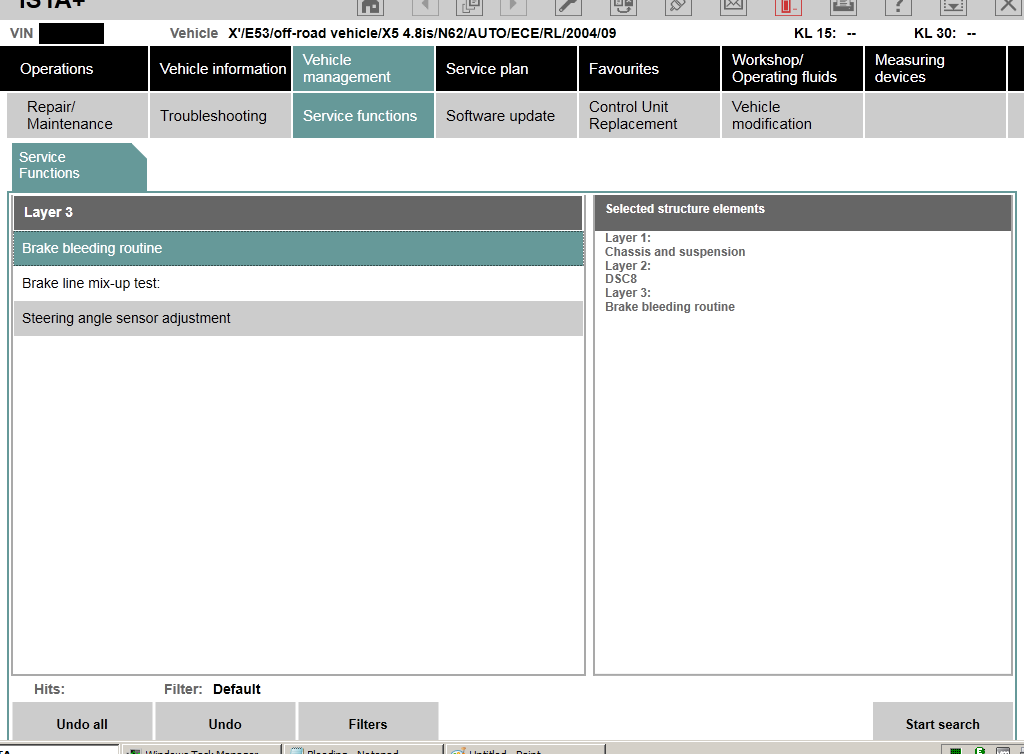
Task: Switch to Vehicle information tab
Action: tap(222, 69)
